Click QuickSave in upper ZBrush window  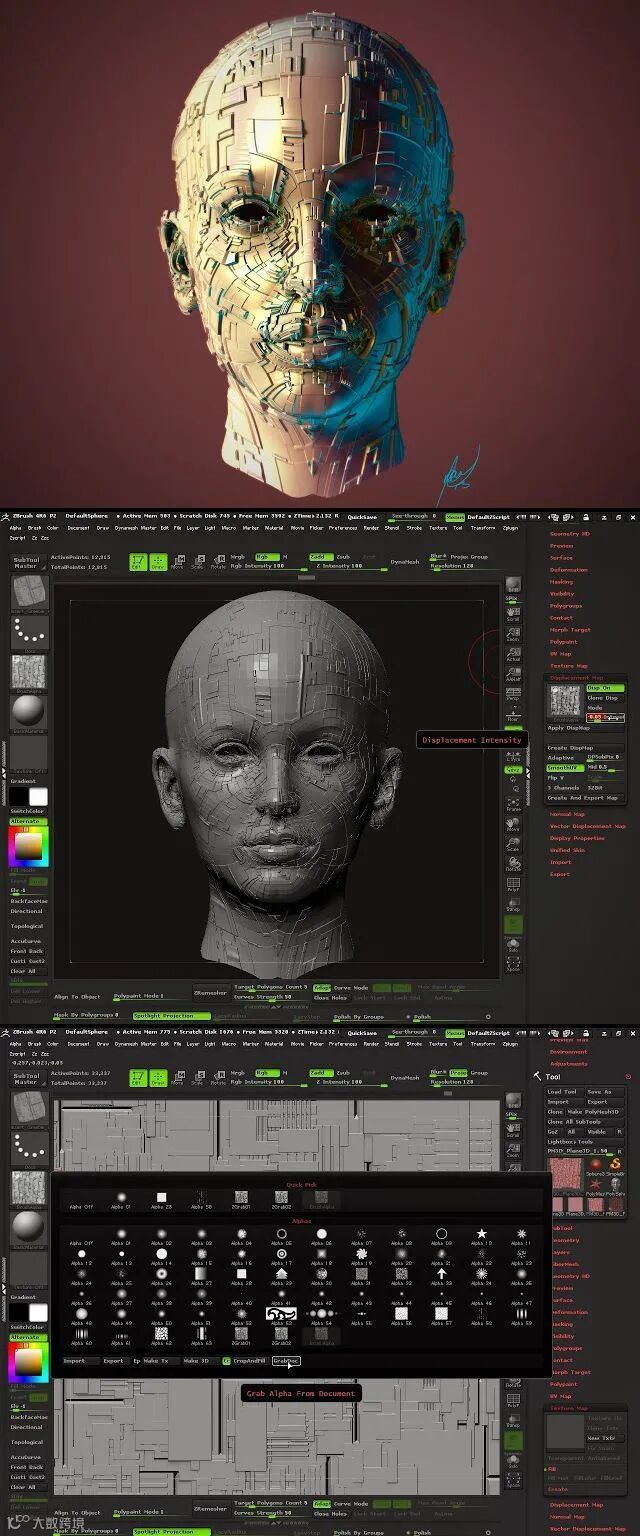tap(362, 516)
